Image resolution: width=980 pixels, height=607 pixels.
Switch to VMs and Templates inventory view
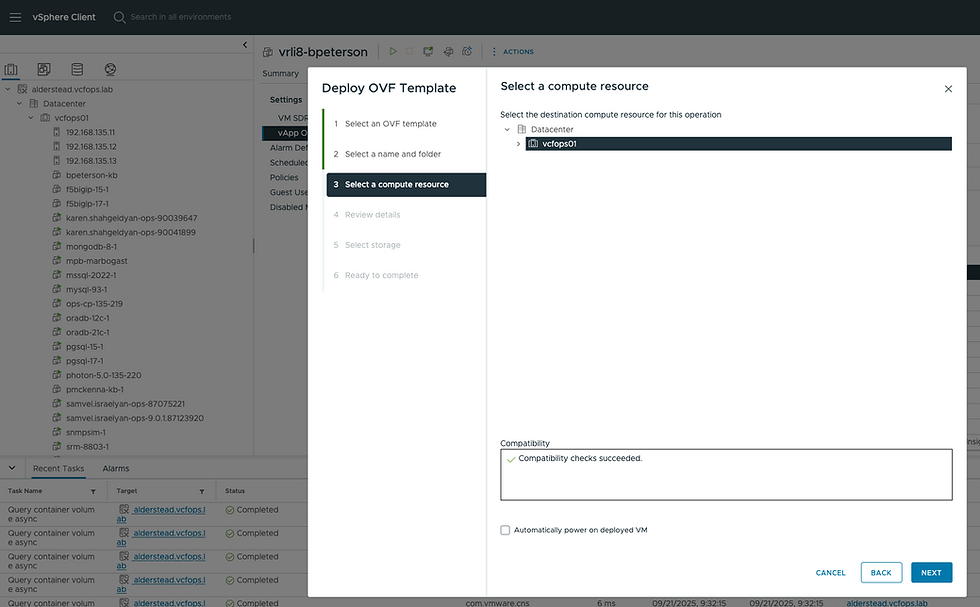[44, 69]
